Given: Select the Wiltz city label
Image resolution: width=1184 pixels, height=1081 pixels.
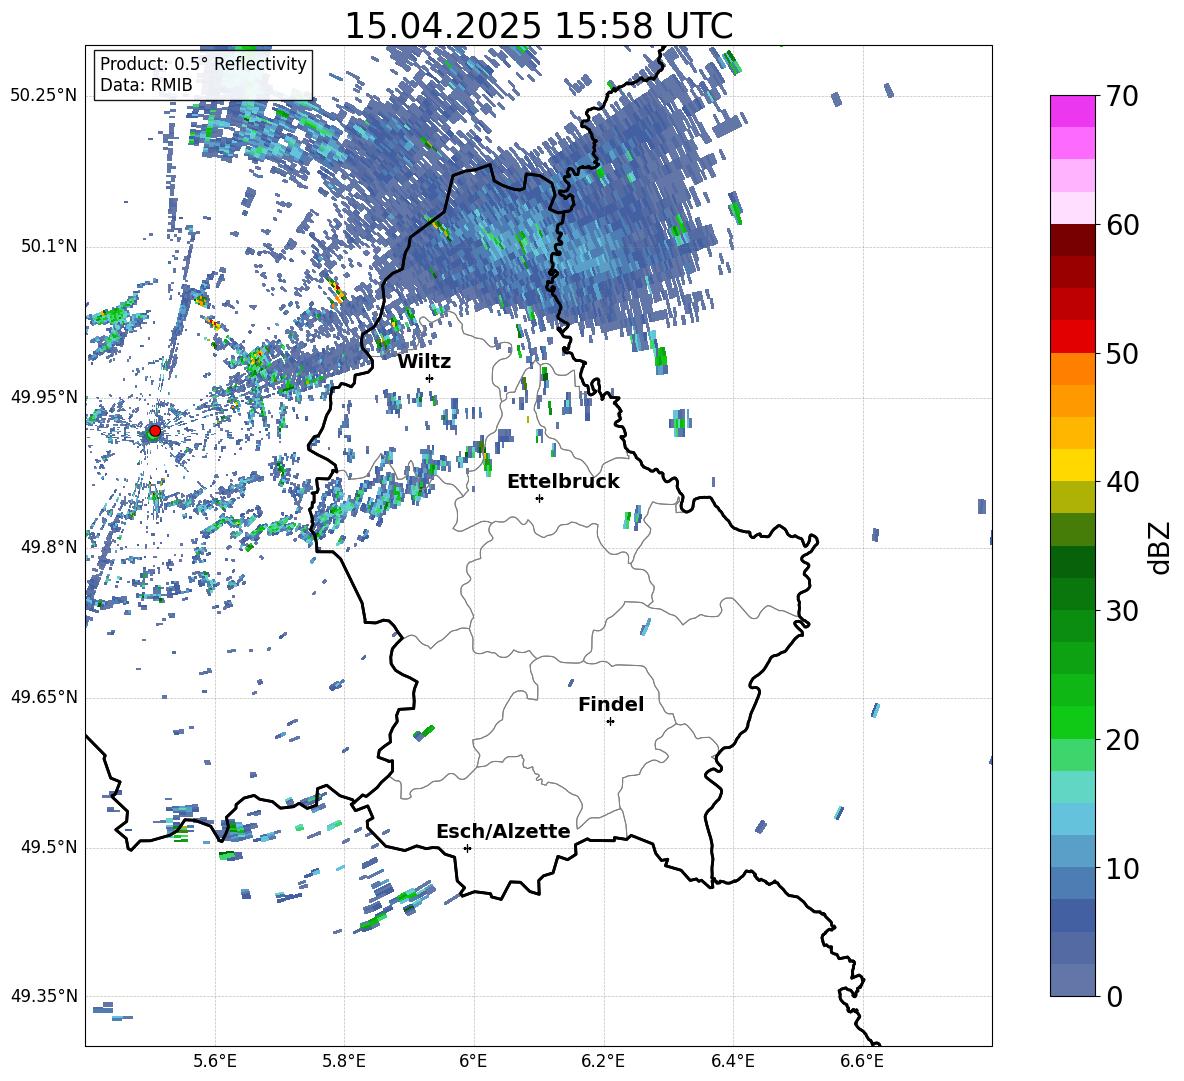Looking at the screenshot, I should click(424, 362).
